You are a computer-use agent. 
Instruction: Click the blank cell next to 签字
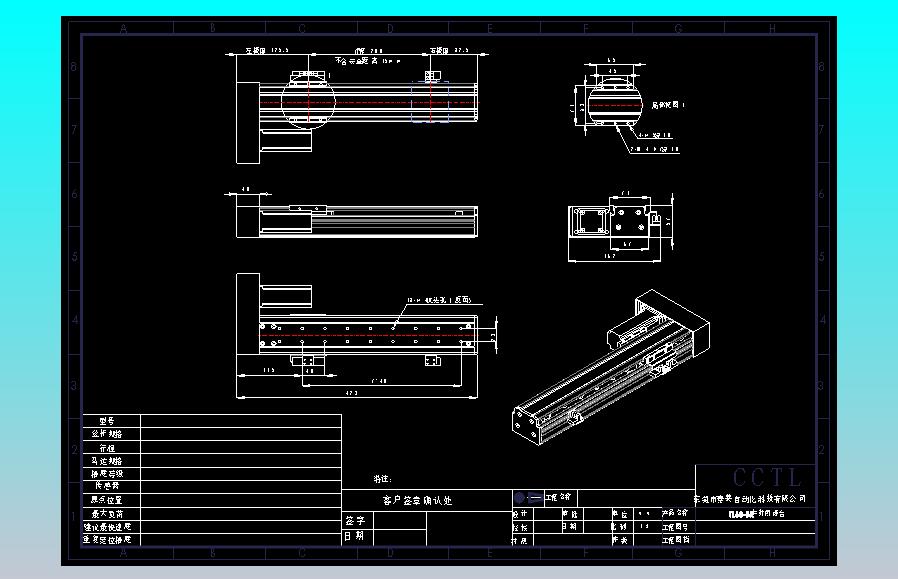(400, 521)
